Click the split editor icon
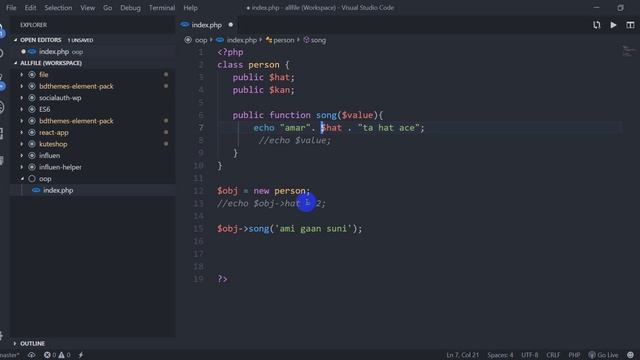The width and height of the screenshot is (640, 360). 630,25
